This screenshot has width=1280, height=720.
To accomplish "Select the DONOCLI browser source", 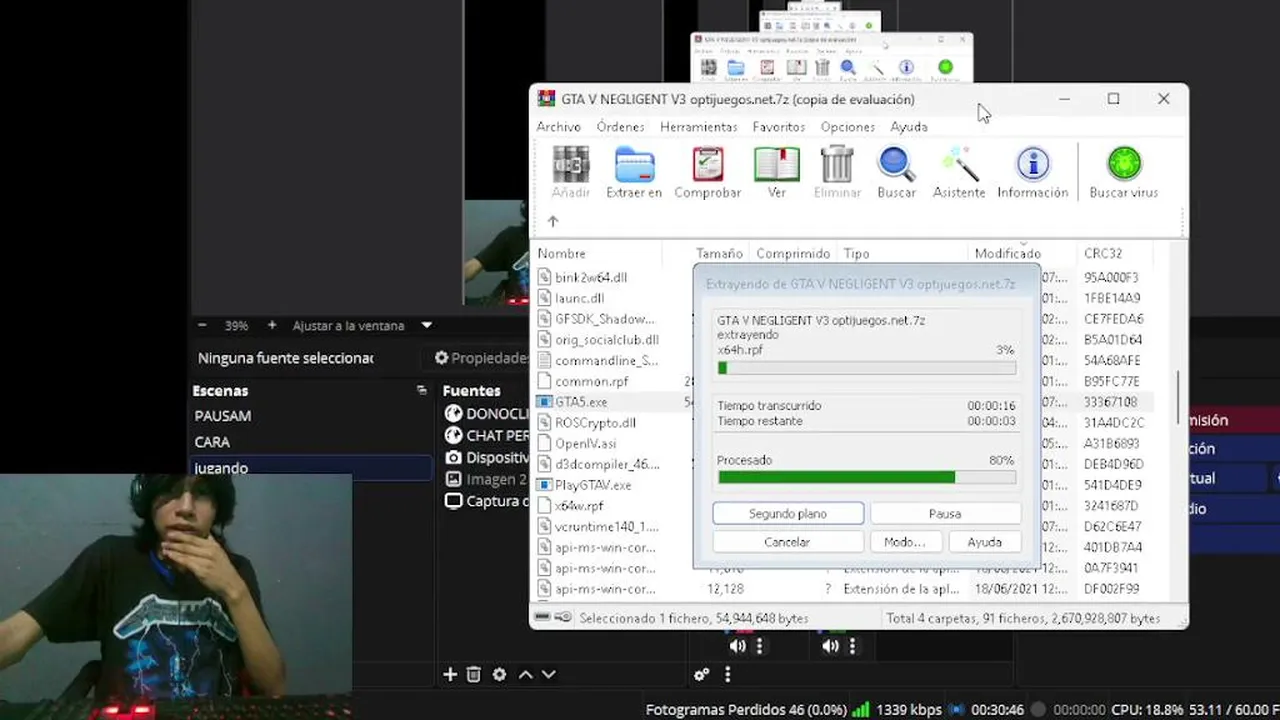I will [x=486, y=413].
